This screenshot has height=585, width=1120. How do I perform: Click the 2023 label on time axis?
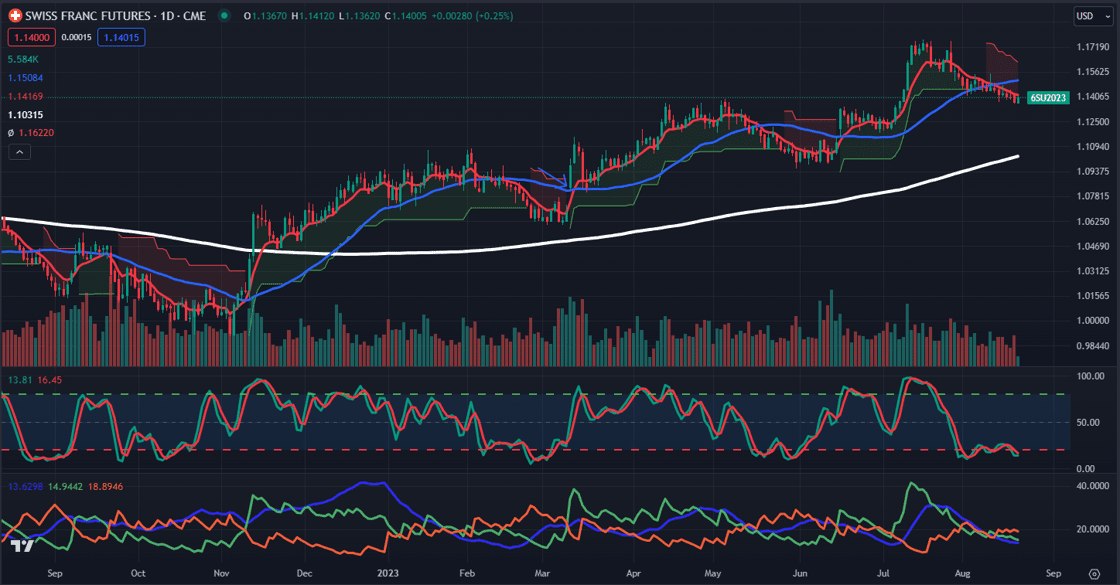pos(388,574)
